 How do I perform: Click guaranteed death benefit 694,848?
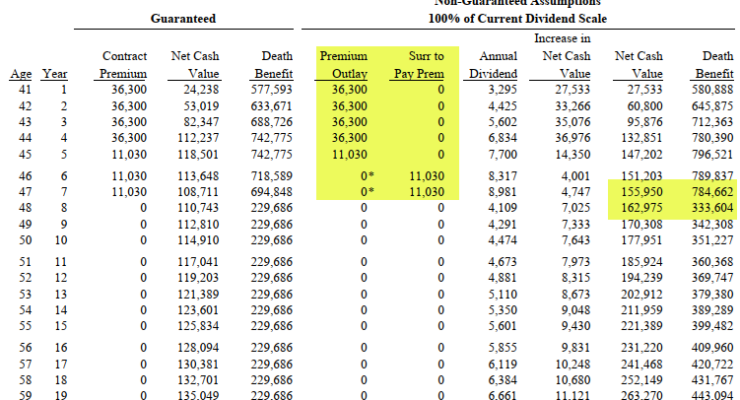271,192
